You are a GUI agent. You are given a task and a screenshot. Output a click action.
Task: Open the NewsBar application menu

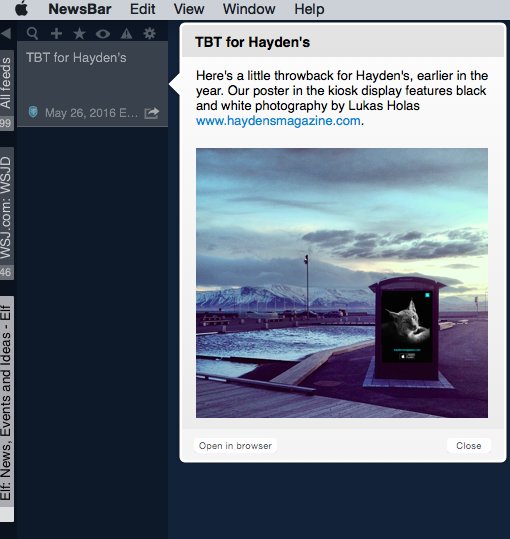click(80, 9)
